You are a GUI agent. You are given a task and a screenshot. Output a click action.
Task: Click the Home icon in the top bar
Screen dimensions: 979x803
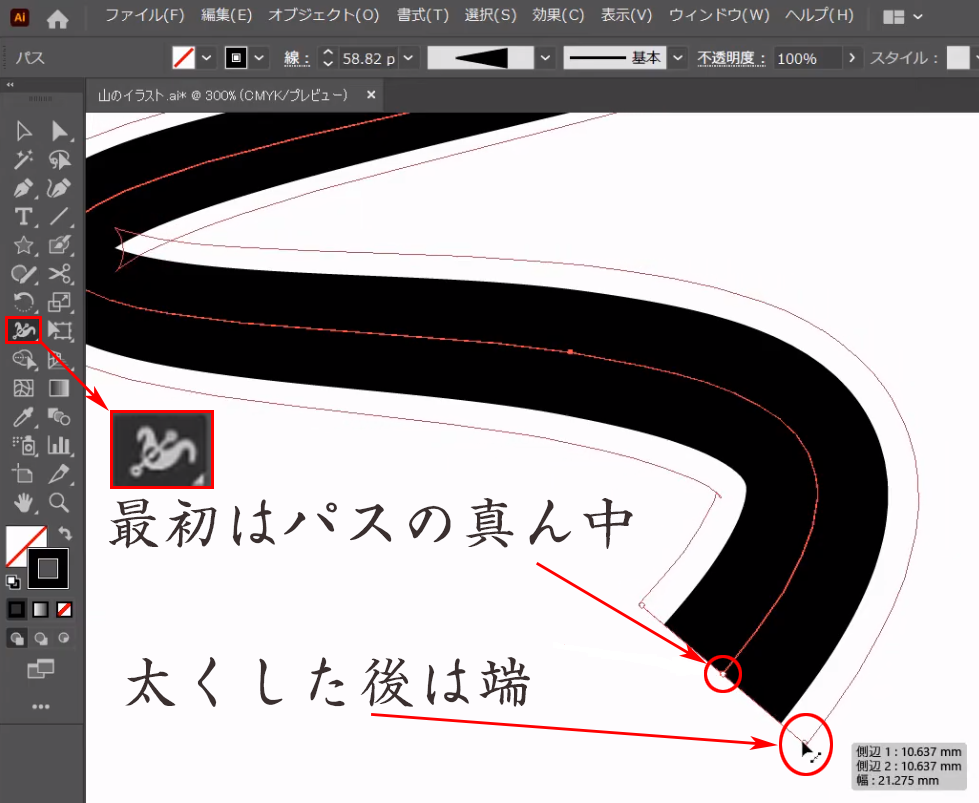click(59, 17)
